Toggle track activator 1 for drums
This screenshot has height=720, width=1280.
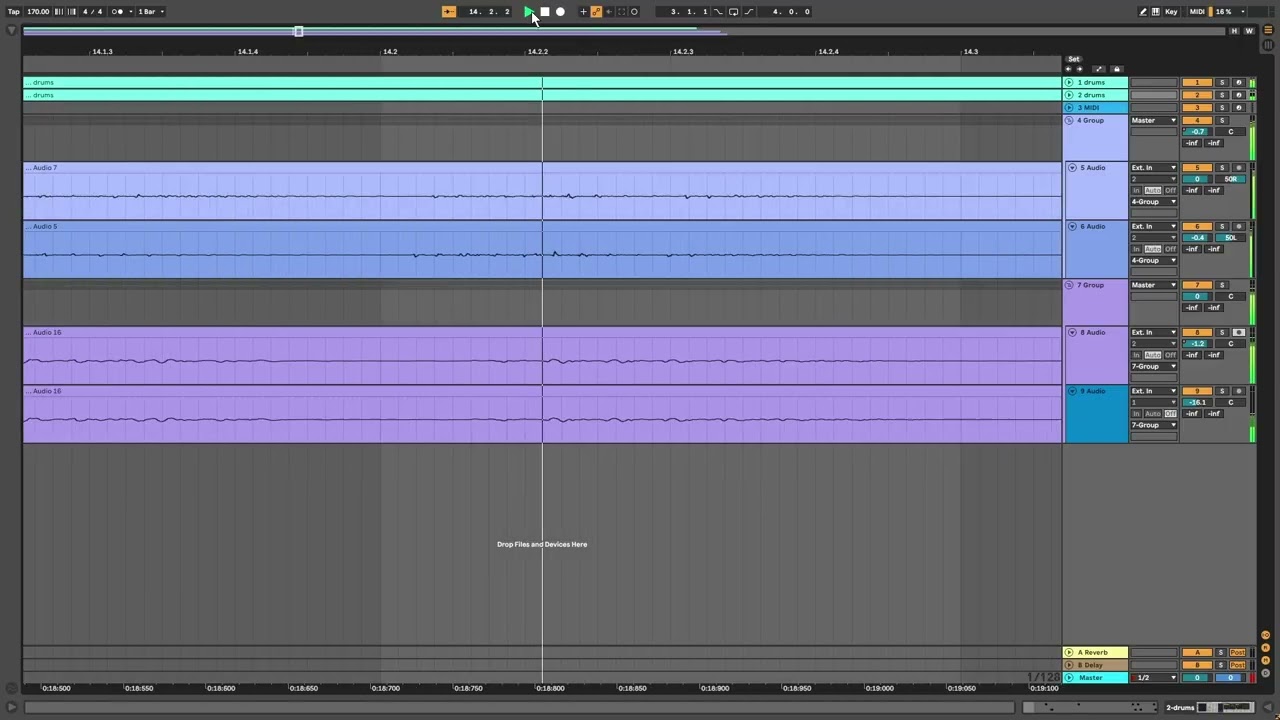click(1197, 82)
